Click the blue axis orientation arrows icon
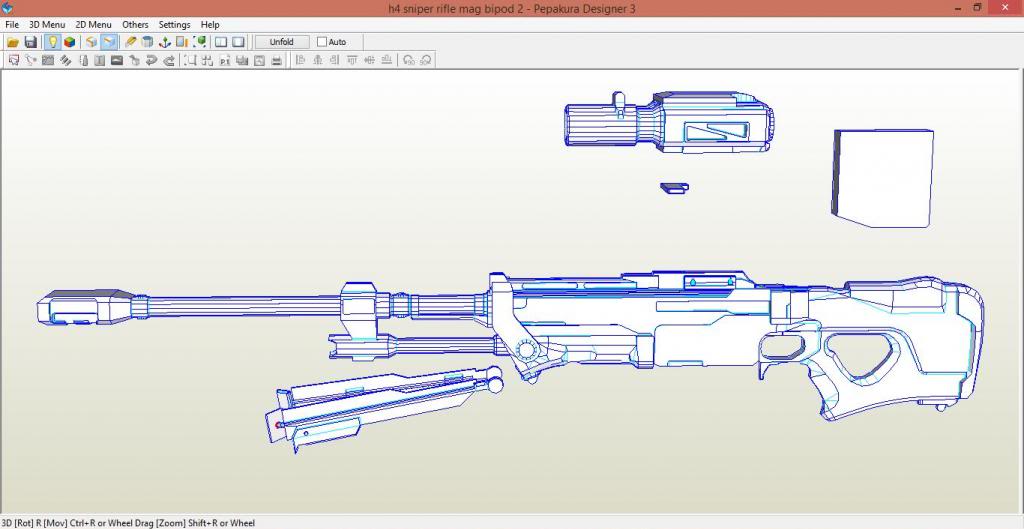1024x529 pixels. pyautogui.click(x=165, y=42)
